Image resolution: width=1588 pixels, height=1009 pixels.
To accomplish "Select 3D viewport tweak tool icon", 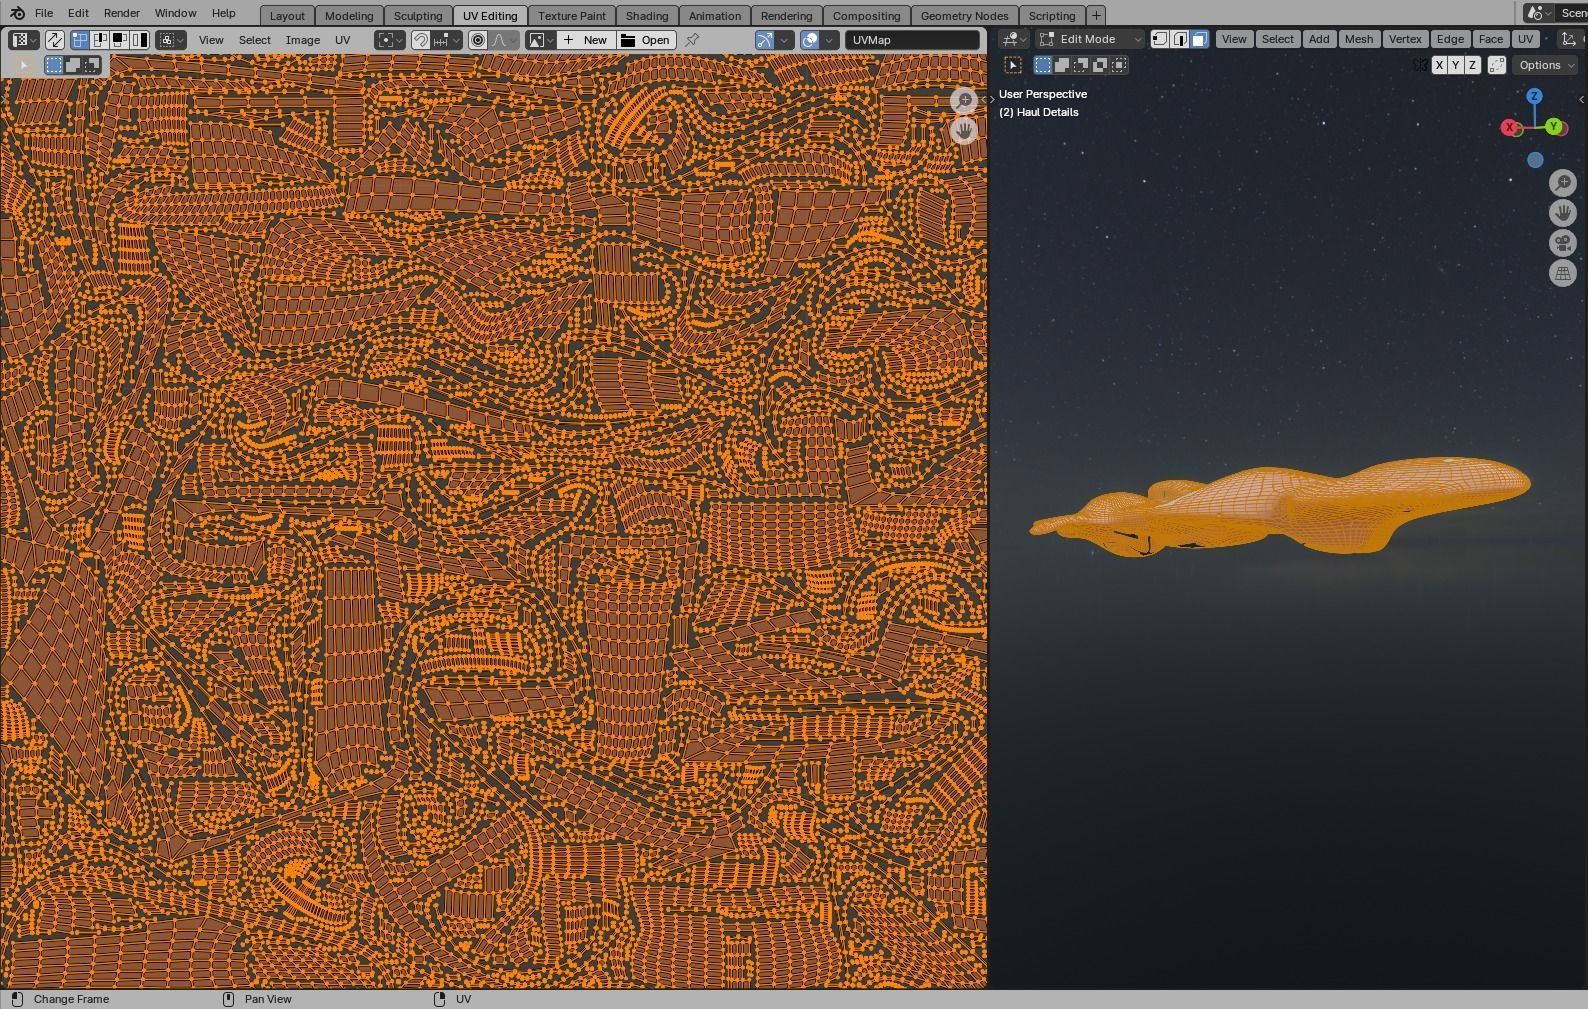I will tap(1013, 65).
